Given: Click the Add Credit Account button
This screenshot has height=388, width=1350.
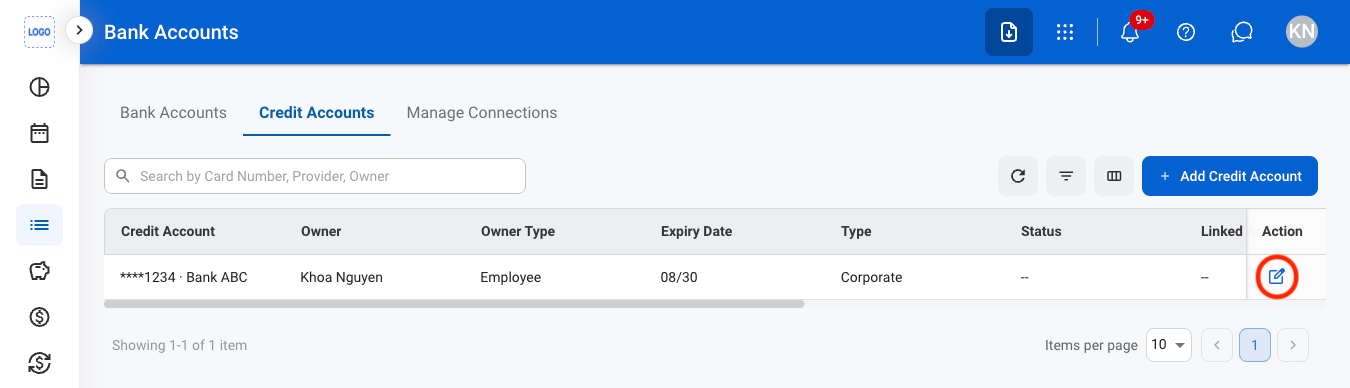Looking at the screenshot, I should point(1230,176).
